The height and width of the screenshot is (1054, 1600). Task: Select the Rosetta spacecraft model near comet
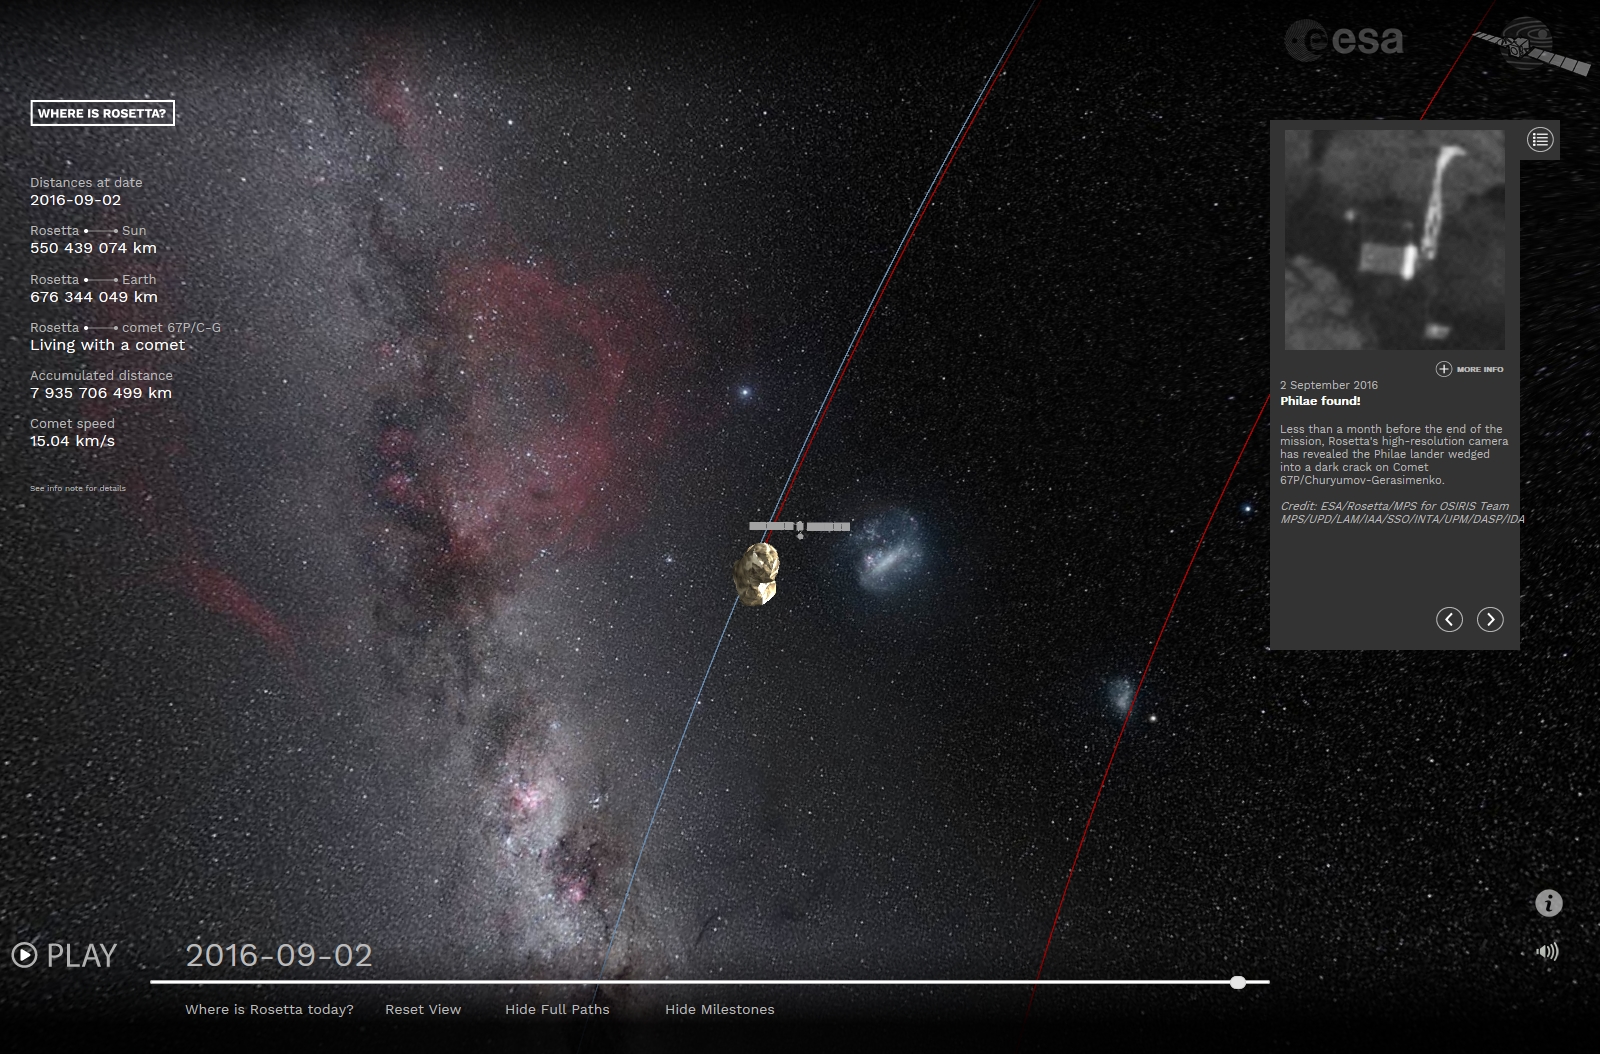(800, 526)
